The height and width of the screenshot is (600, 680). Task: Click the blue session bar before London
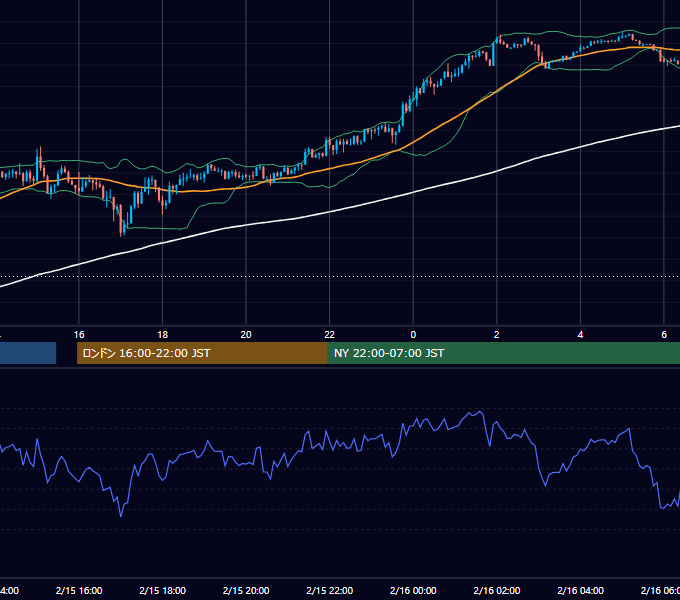tap(28, 353)
